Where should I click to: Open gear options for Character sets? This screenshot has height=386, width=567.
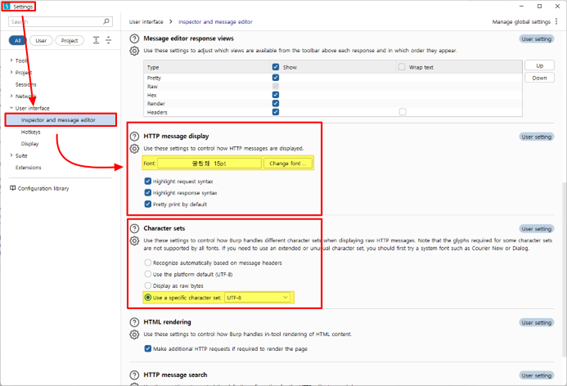pos(134,241)
